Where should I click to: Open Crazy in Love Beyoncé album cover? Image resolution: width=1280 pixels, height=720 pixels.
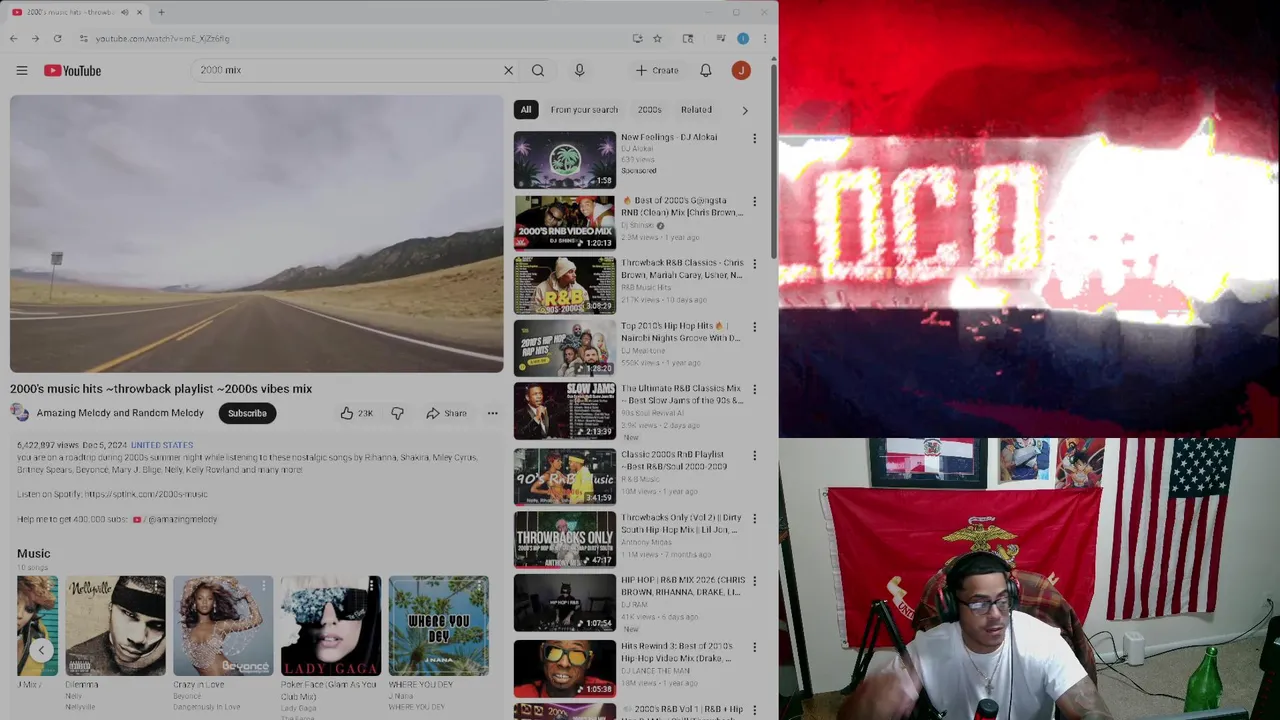coord(223,626)
